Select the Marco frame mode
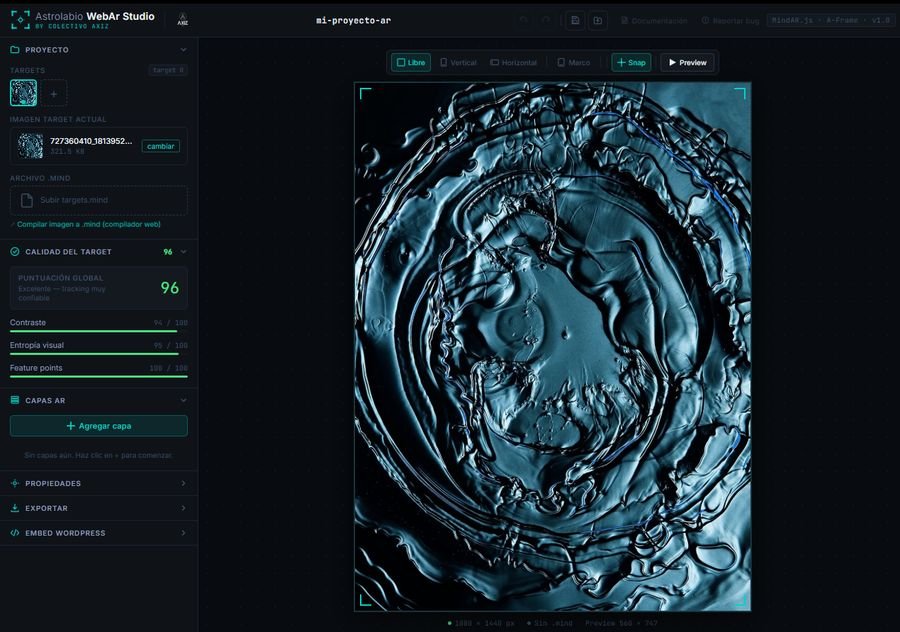 click(573, 63)
